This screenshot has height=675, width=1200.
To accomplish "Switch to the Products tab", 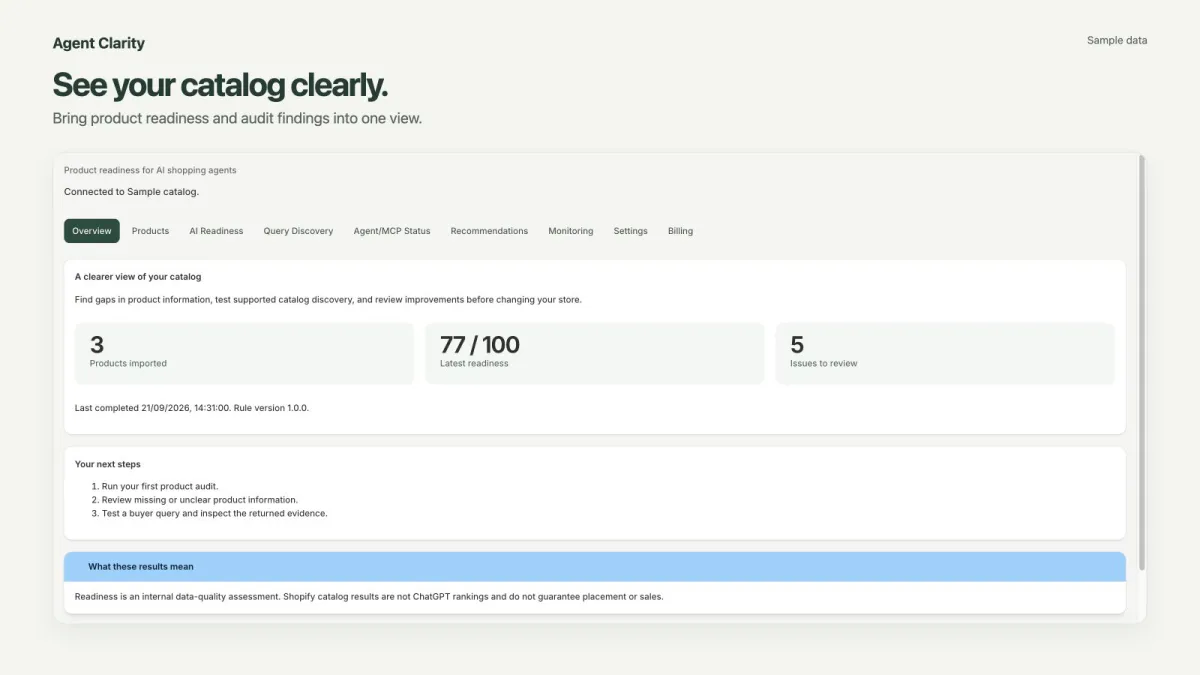I will click(150, 231).
